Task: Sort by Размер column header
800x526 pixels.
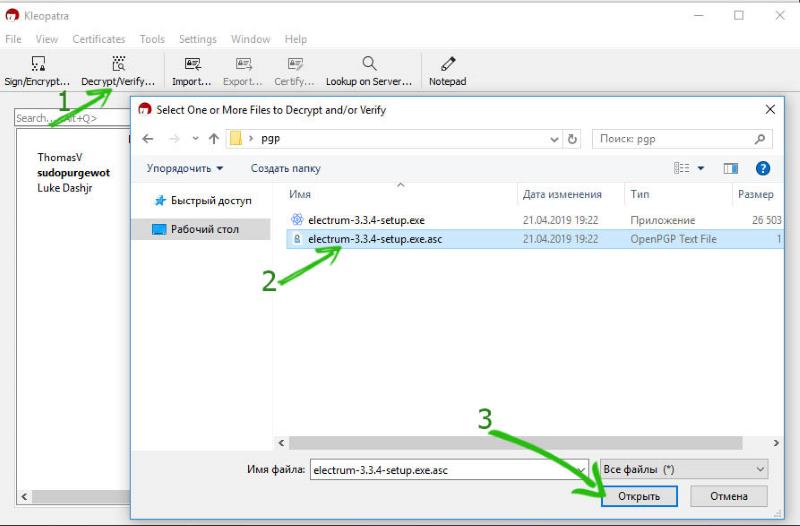Action: pyautogui.click(x=758, y=194)
